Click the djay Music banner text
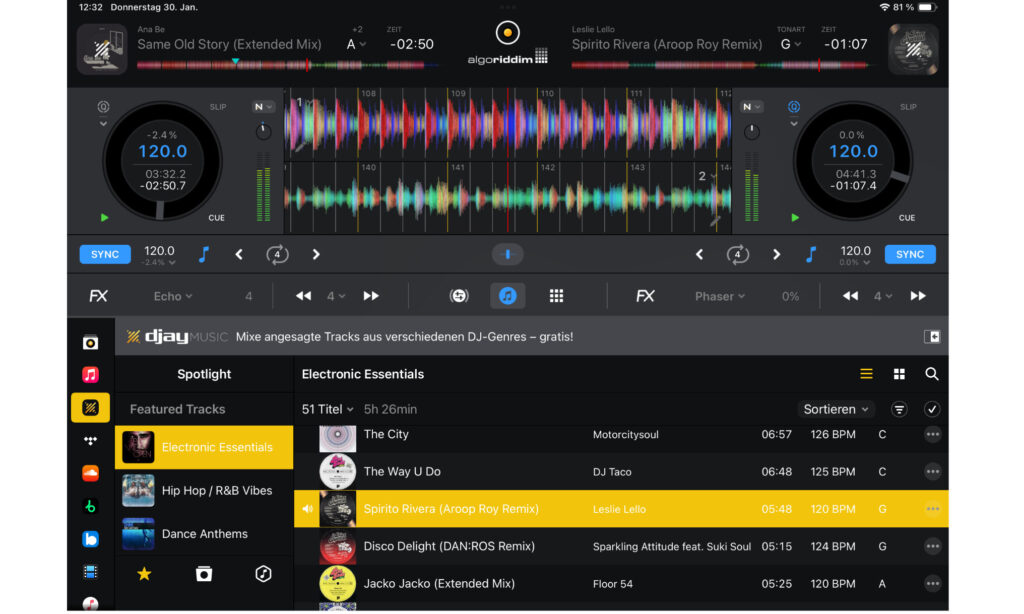Image resolution: width=1024 pixels, height=614 pixels. pyautogui.click(x=404, y=337)
